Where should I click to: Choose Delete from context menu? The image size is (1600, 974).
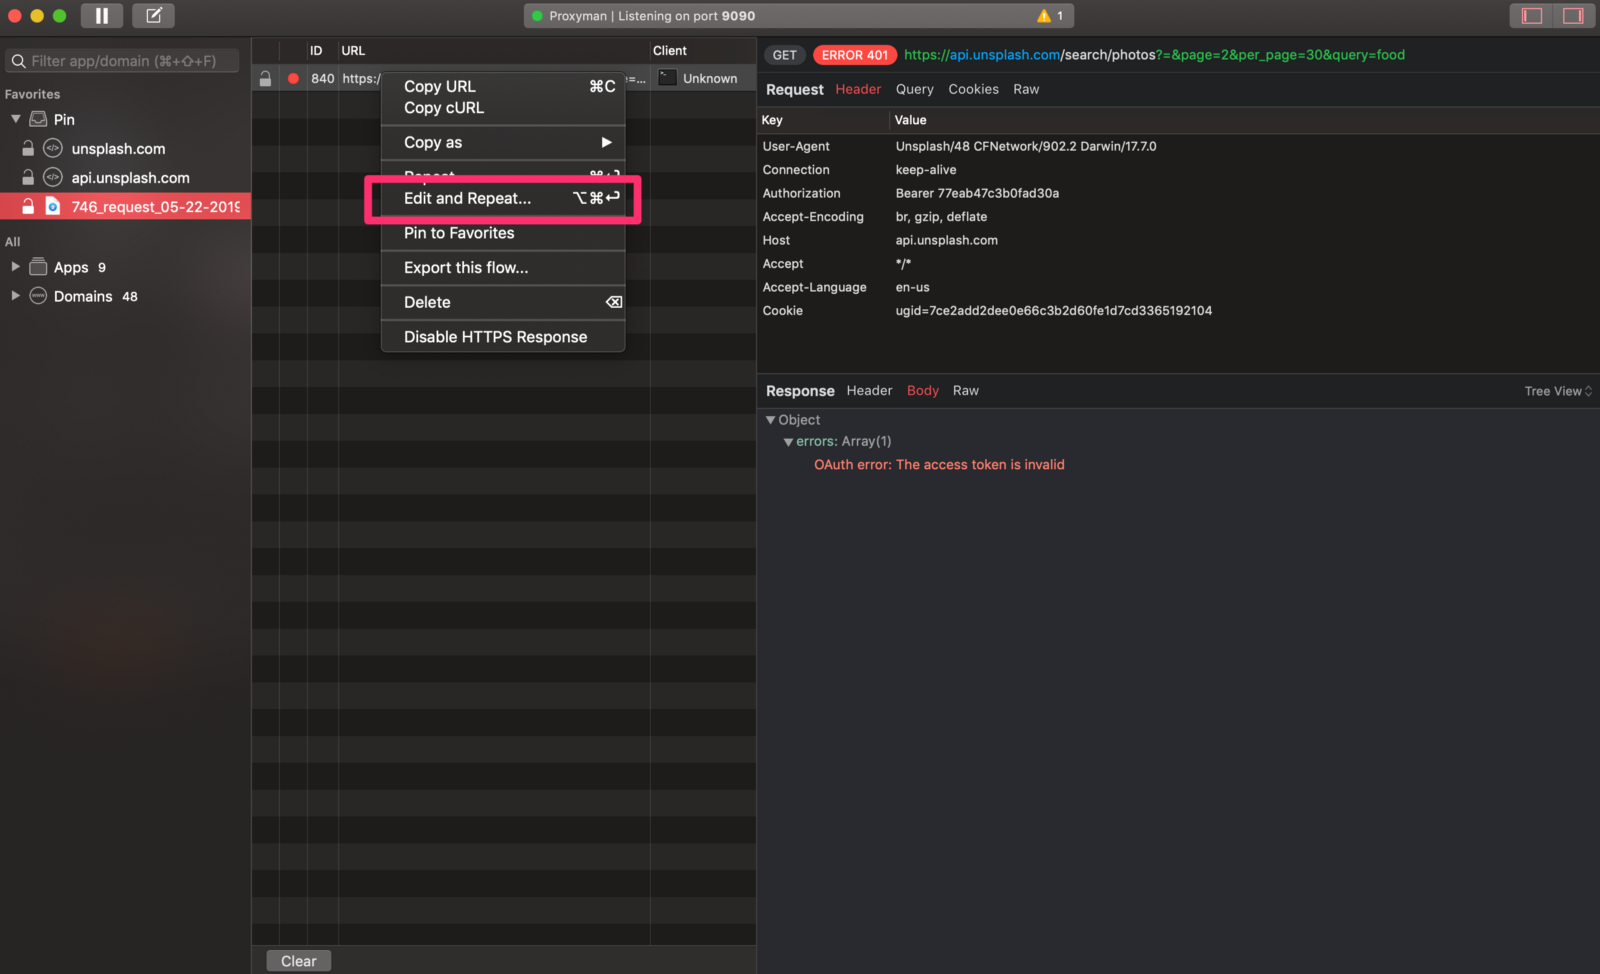[x=503, y=302]
